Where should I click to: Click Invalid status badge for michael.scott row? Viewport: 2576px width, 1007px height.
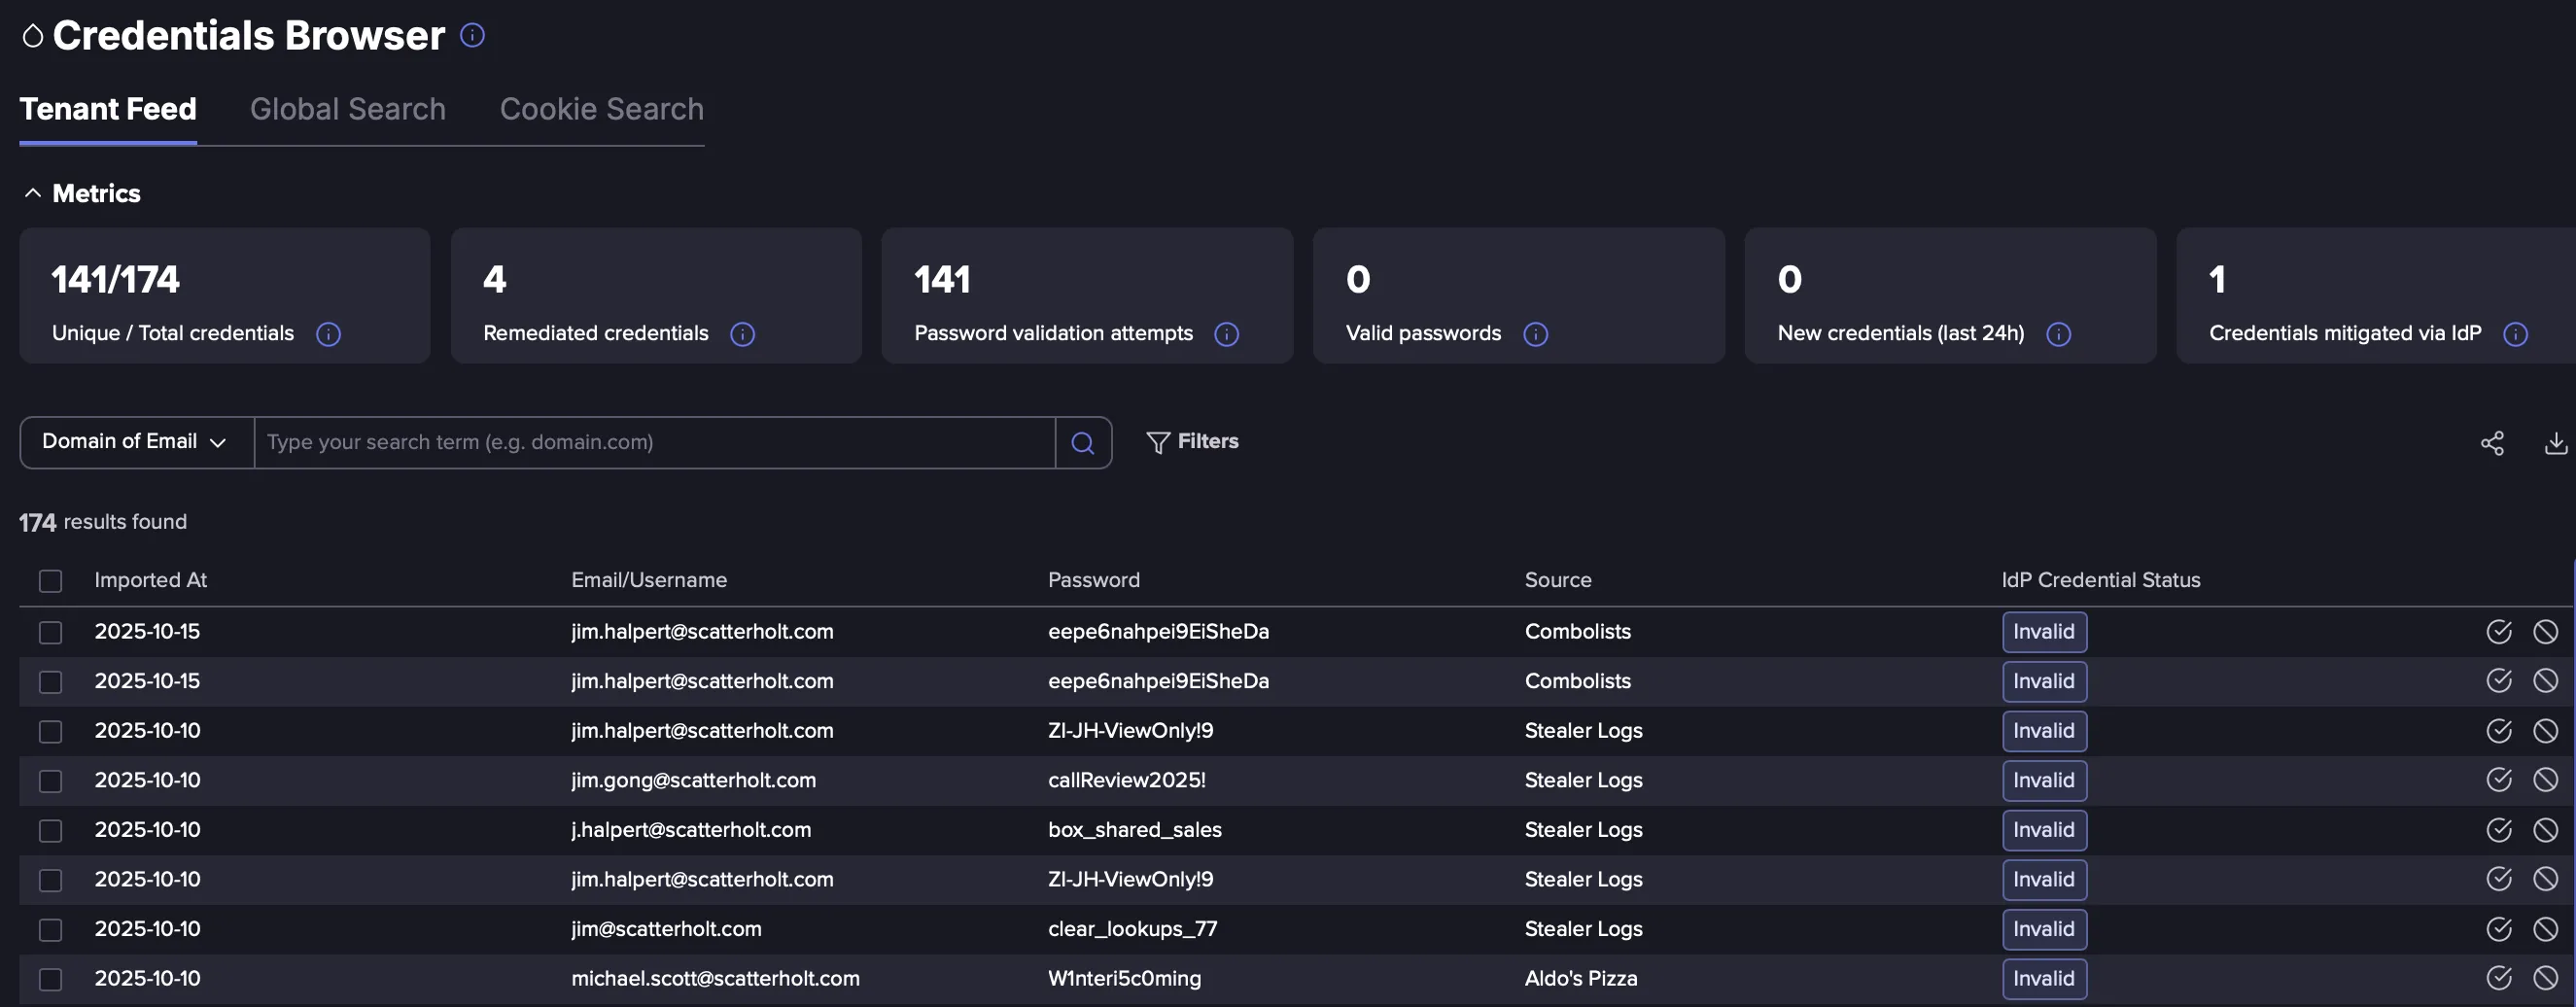coord(2044,978)
